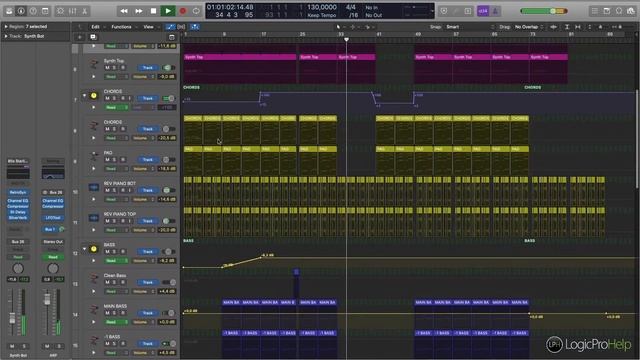Screen dimensions: 640x360
Task: Mute the Clean Bass track
Action: [107, 282]
